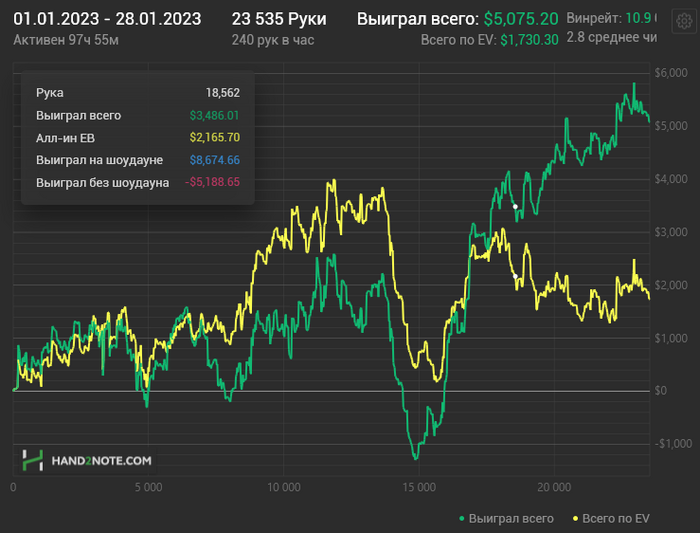
Task: Click tooltip hand number 18,562
Action: (222, 93)
